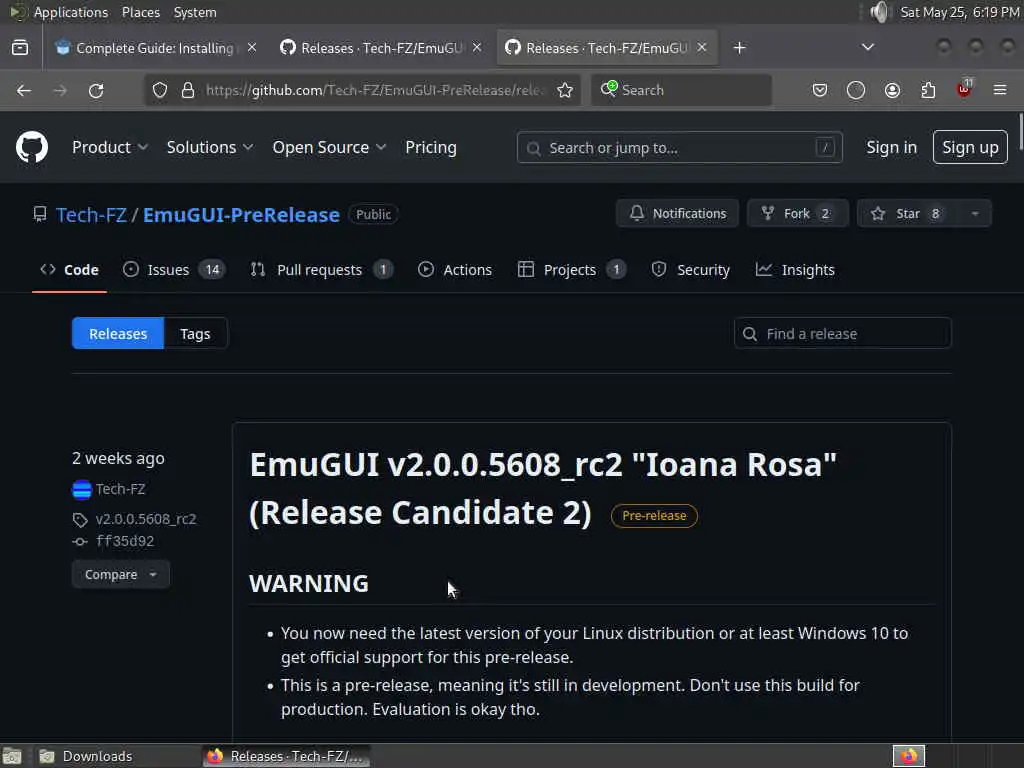Open the Applications menu
Screen dimensions: 1024x768
pos(71,12)
